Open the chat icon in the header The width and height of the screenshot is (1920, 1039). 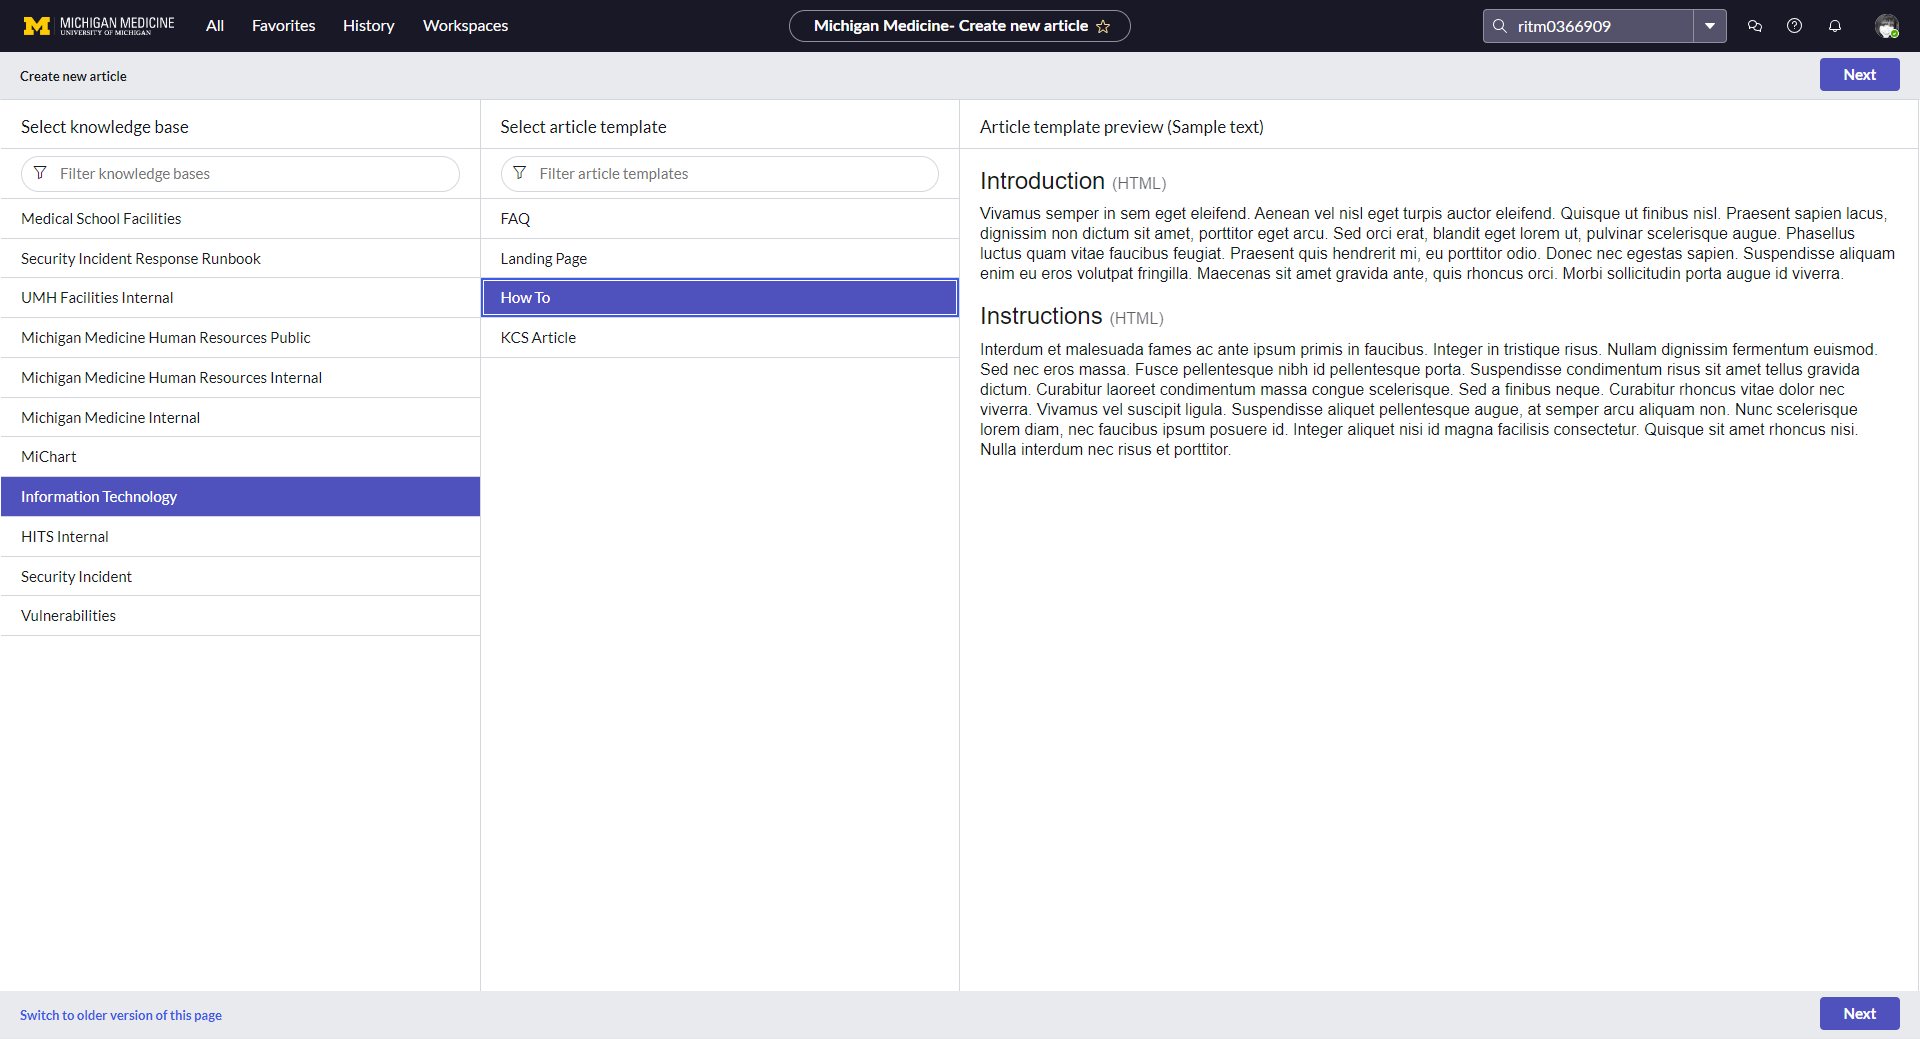[x=1753, y=26]
